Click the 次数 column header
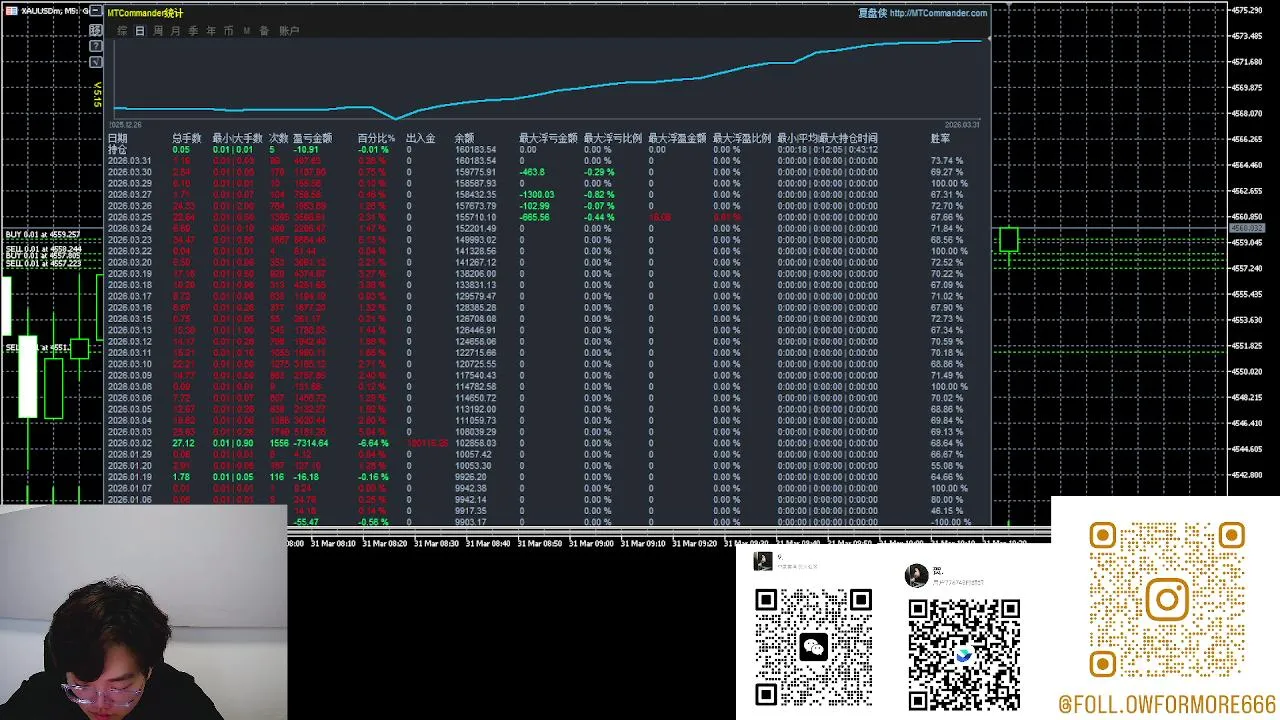 pyautogui.click(x=278, y=138)
